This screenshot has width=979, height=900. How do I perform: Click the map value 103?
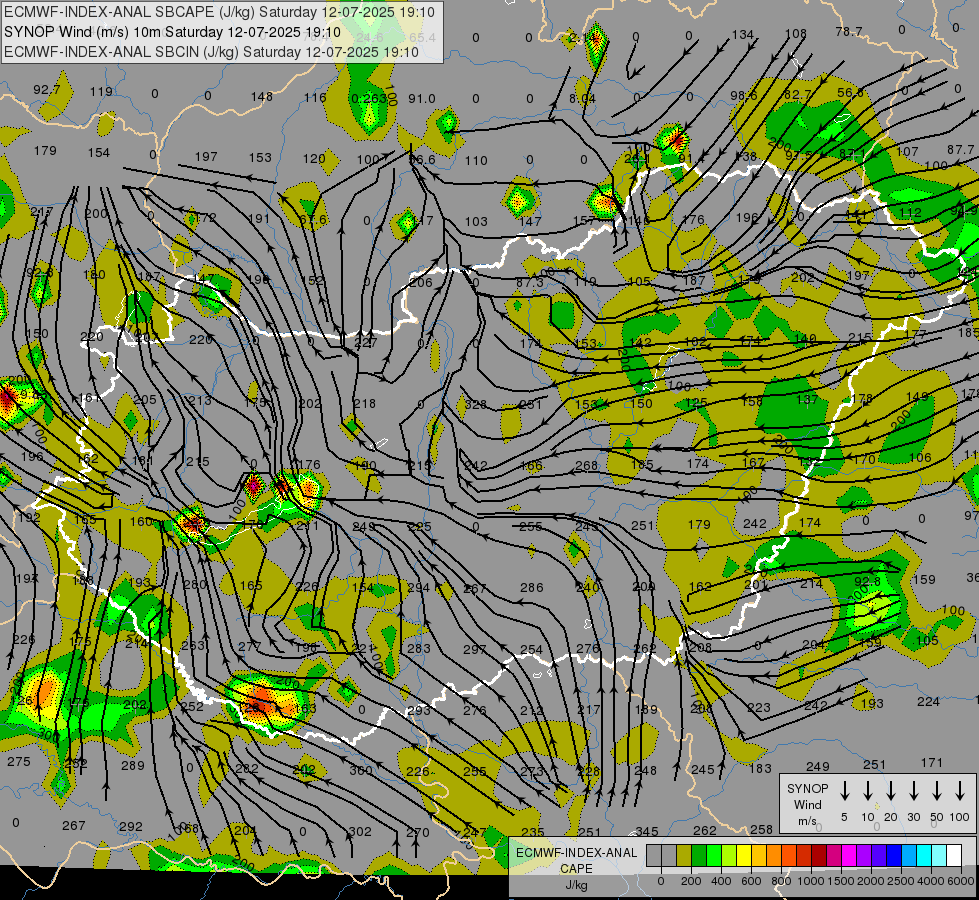[476, 221]
